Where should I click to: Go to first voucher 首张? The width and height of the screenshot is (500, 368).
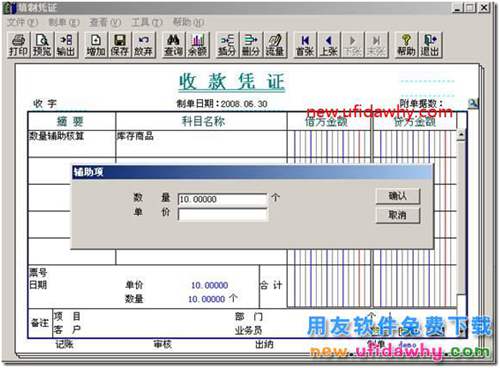[x=305, y=45]
